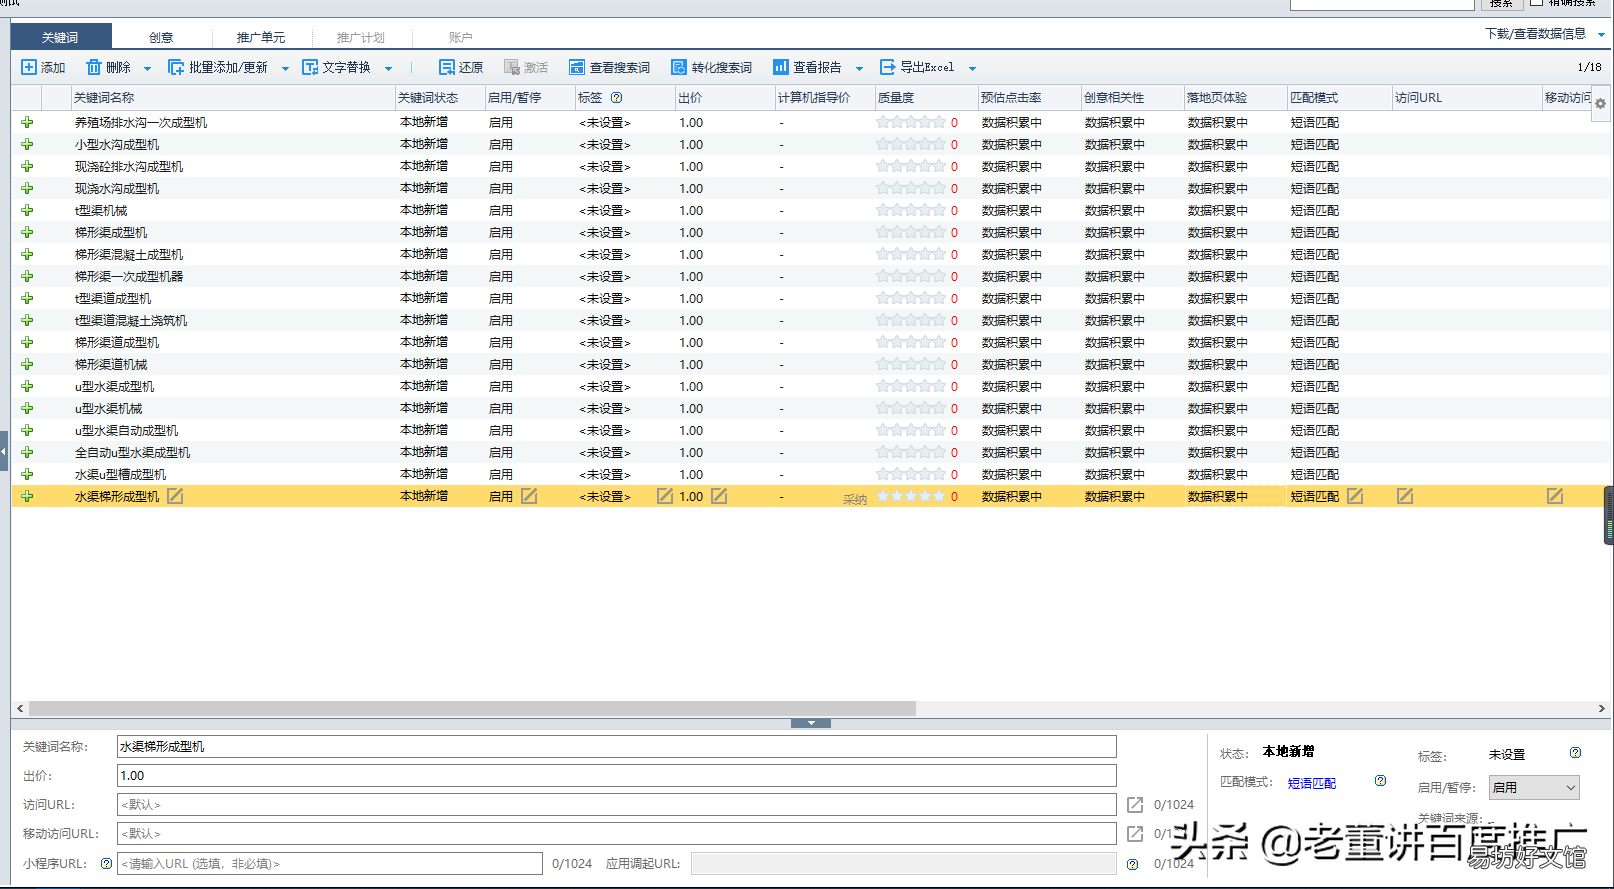This screenshot has width=1614, height=889.
Task: Click search input box at top right
Action: pyautogui.click(x=1382, y=5)
